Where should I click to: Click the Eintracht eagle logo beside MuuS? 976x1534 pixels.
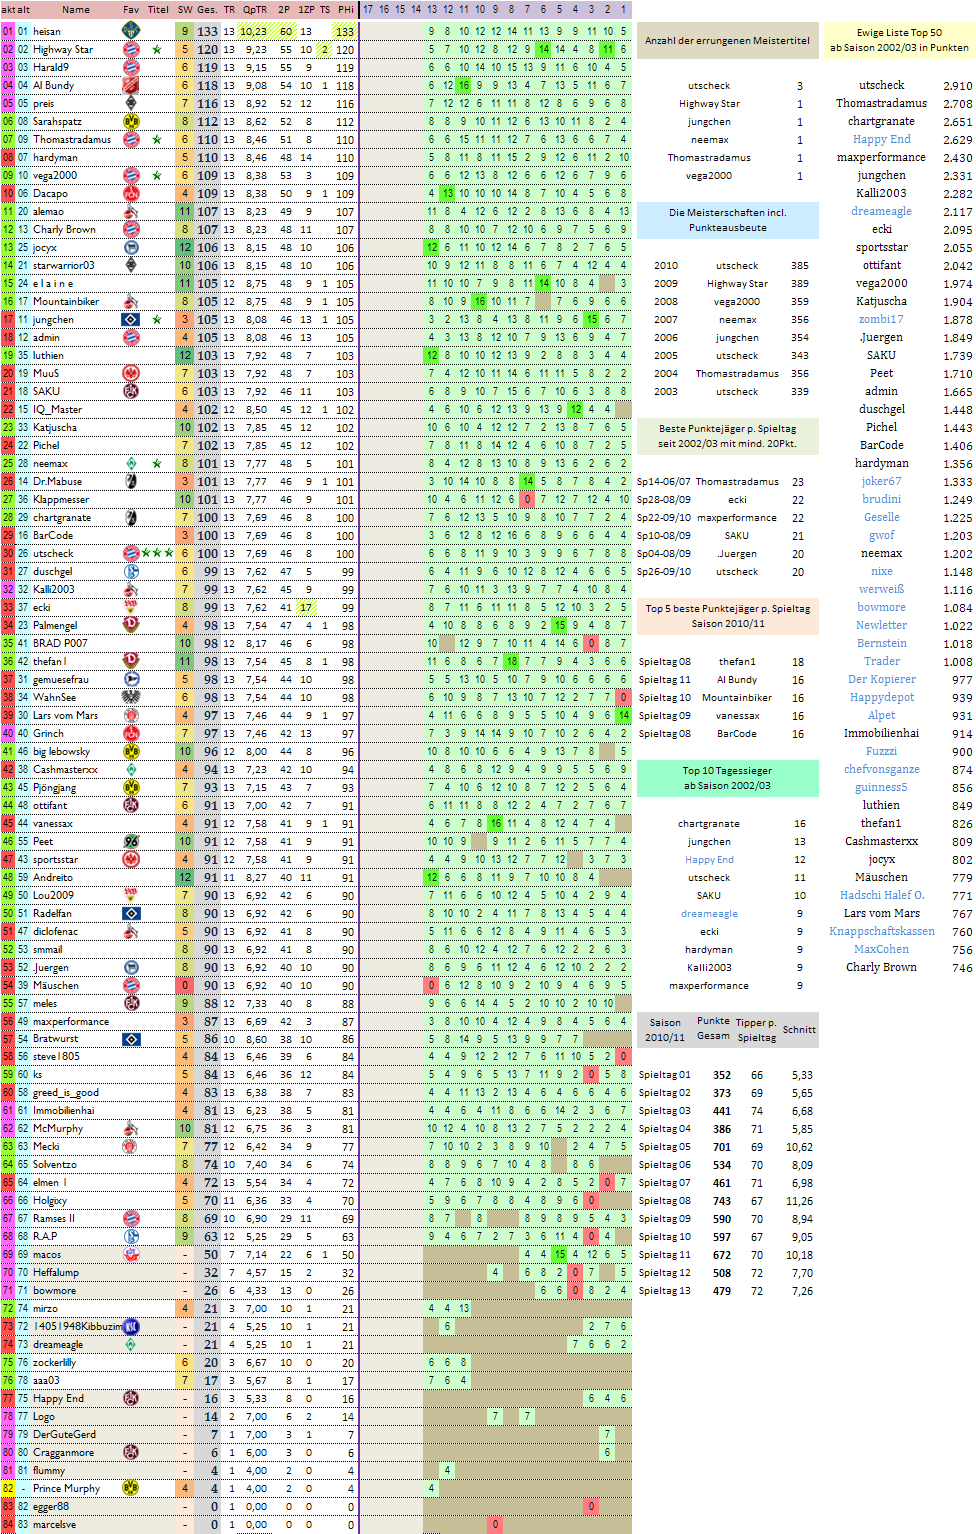130,373
